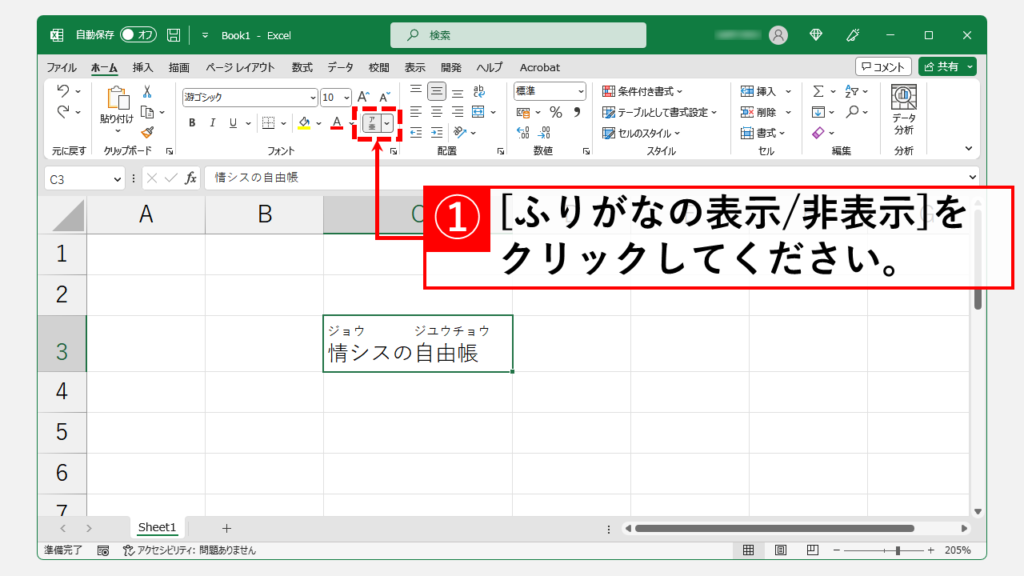Click the undo arrow icon
This screenshot has height=576, width=1024.
coord(64,91)
